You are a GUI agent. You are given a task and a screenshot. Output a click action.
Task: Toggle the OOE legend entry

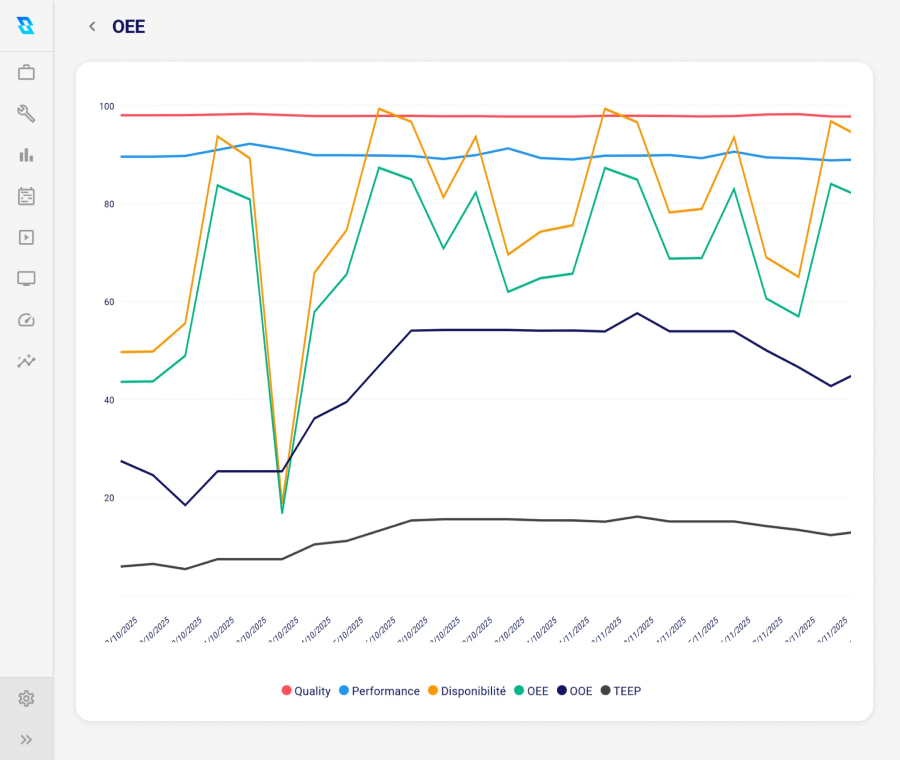[574, 691]
